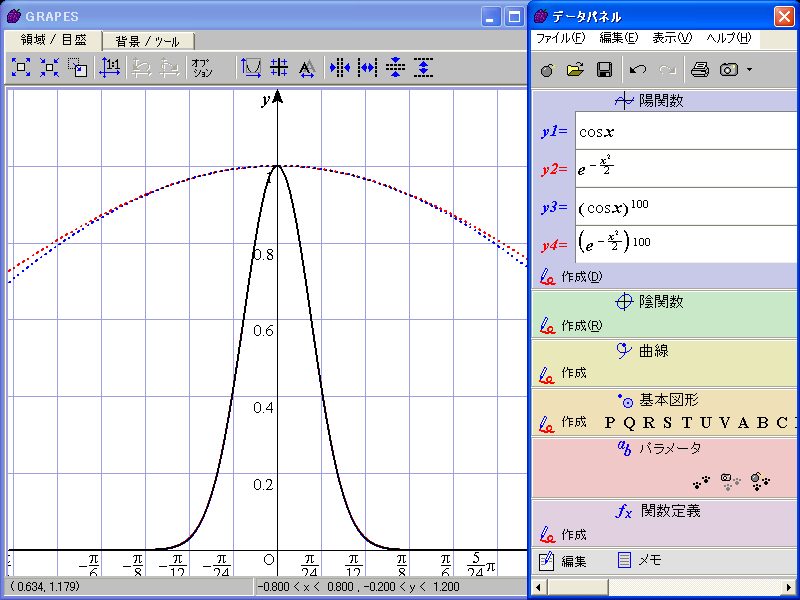Viewport: 800px width, 600px height.
Task: Open the ファイル(F) menu
Action: click(x=560, y=38)
